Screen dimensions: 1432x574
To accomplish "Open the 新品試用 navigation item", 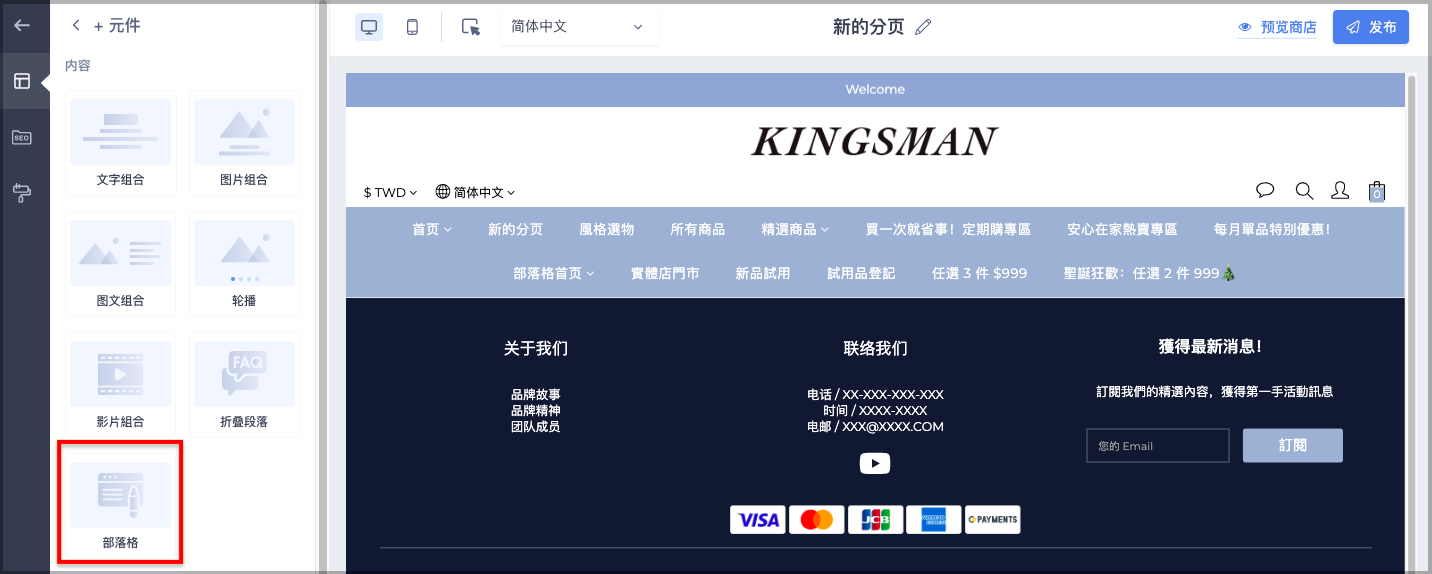I will 763,273.
